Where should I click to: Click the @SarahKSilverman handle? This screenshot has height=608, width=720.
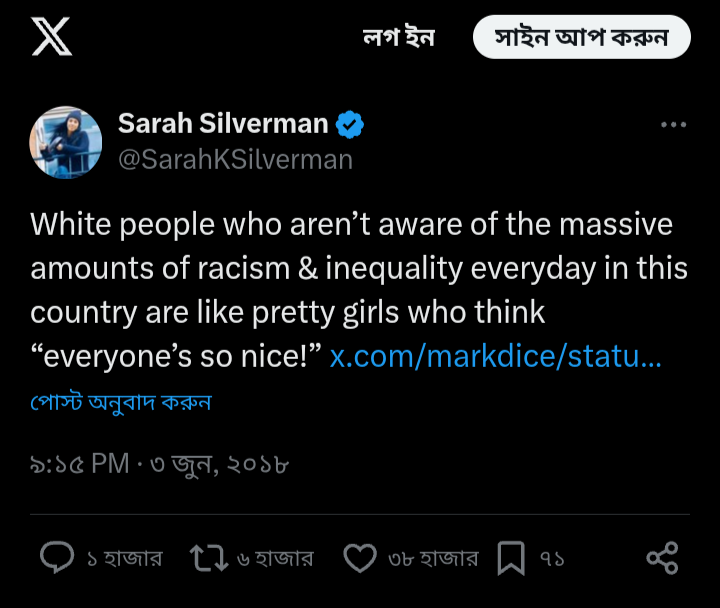pyautogui.click(x=236, y=160)
